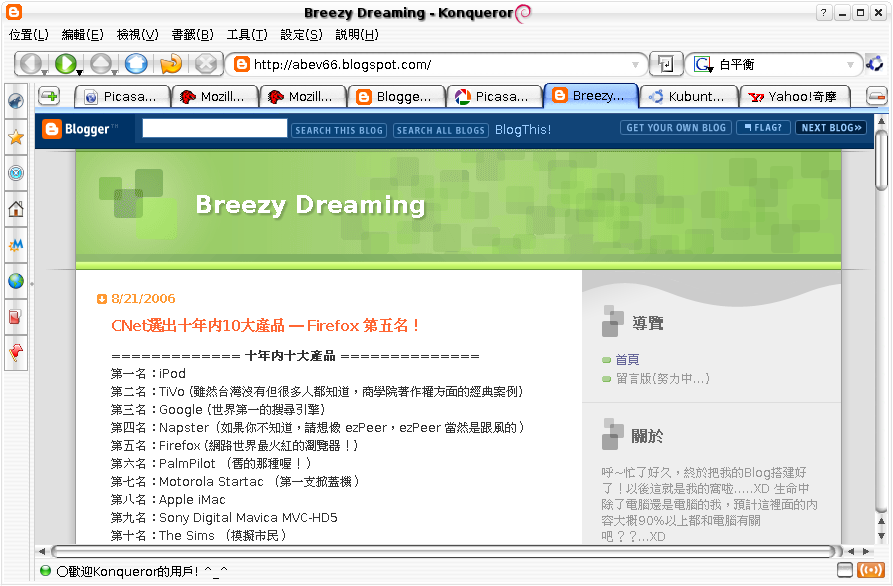Open the CNet Firefox 第五名 post title
This screenshot has width=893, height=586.
(265, 325)
